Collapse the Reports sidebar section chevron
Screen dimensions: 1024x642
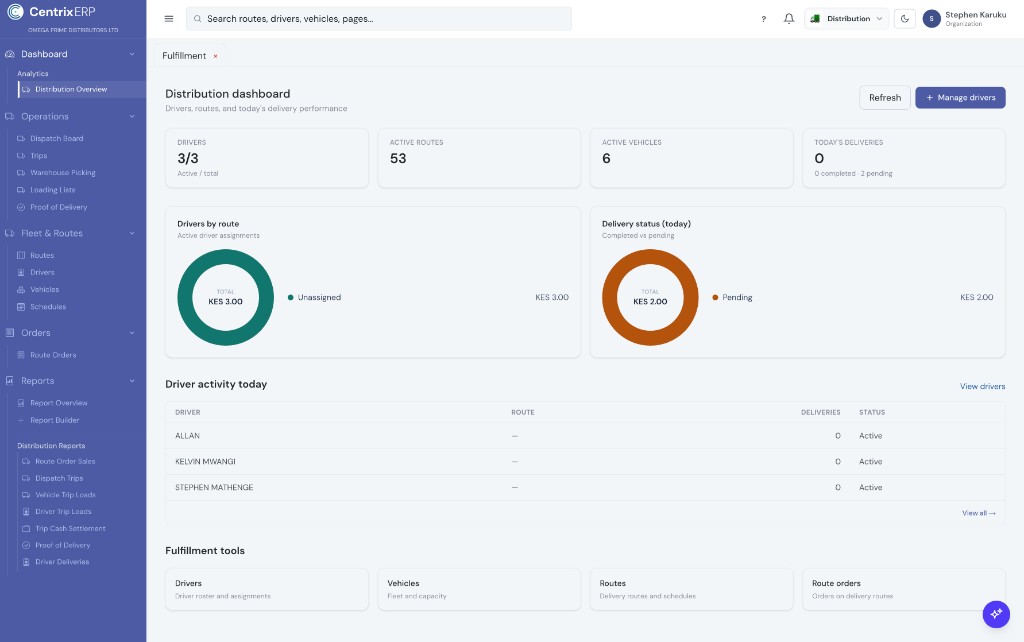pyautogui.click(x=132, y=381)
